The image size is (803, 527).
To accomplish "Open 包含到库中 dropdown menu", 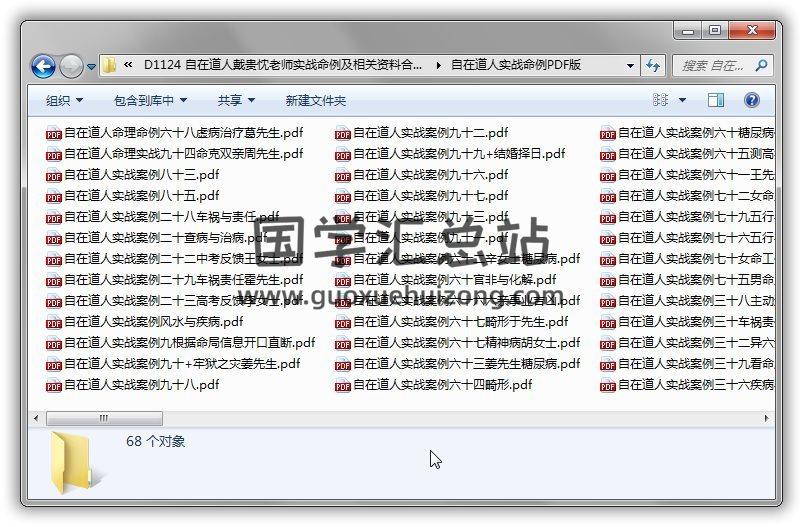I will tap(151, 101).
